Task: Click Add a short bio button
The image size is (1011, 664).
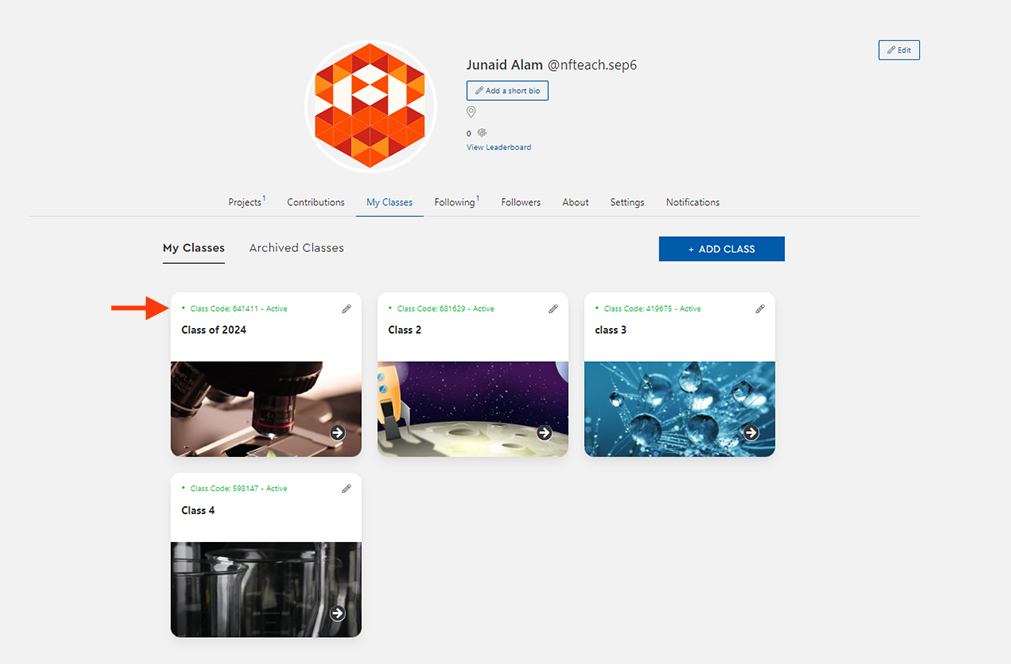Action: click(x=507, y=91)
